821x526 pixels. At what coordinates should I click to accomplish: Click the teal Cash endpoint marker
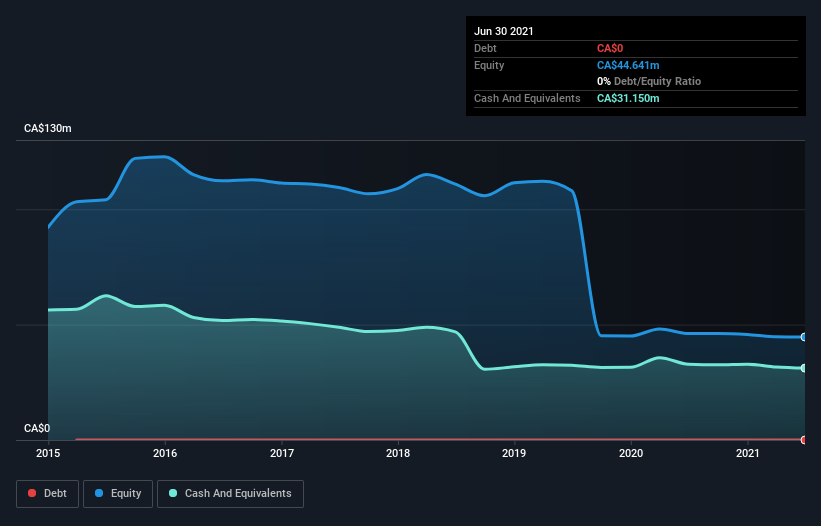[x=804, y=368]
